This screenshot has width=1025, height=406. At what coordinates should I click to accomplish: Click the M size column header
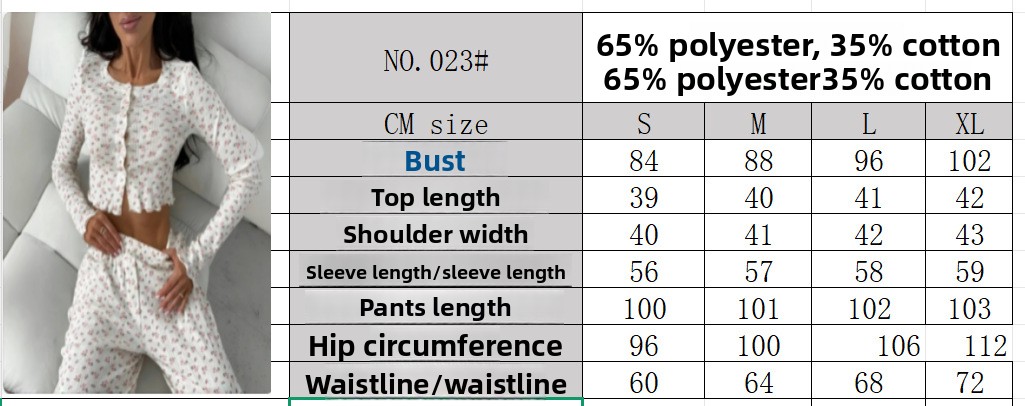(x=759, y=125)
